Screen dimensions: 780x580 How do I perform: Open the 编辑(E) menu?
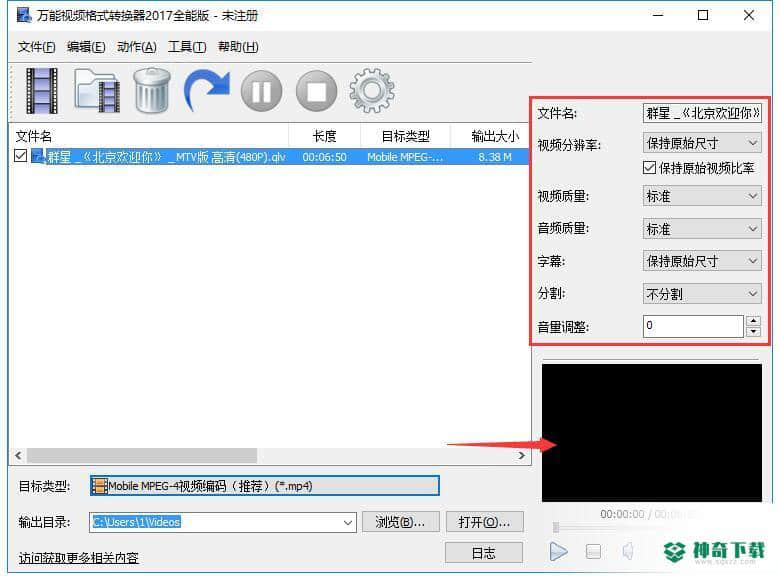tap(86, 47)
